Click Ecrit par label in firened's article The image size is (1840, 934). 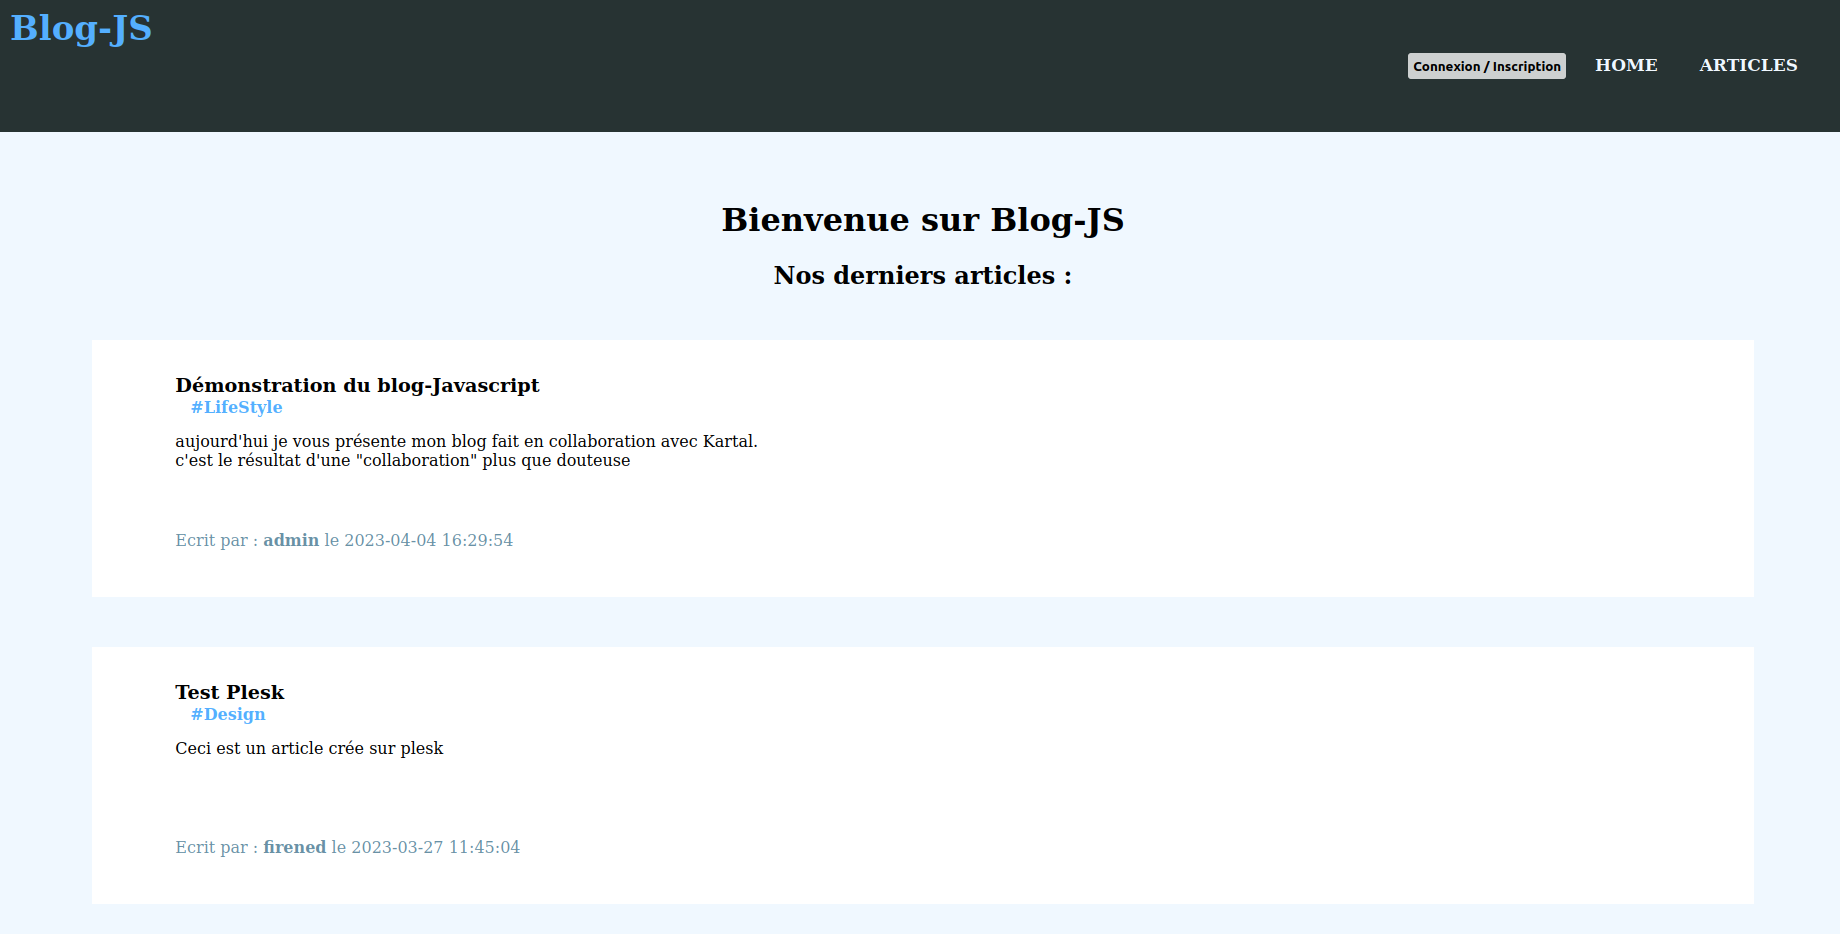(216, 847)
